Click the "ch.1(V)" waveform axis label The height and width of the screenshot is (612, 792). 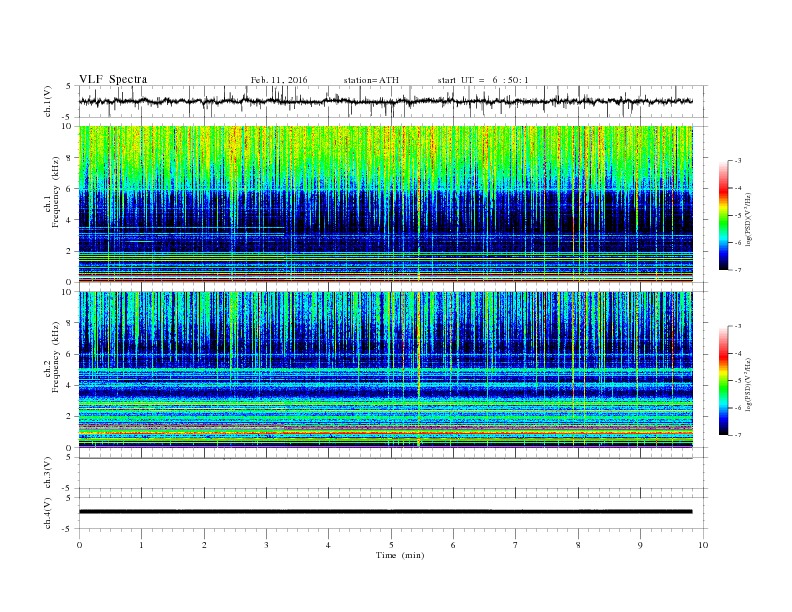pyautogui.click(x=47, y=102)
